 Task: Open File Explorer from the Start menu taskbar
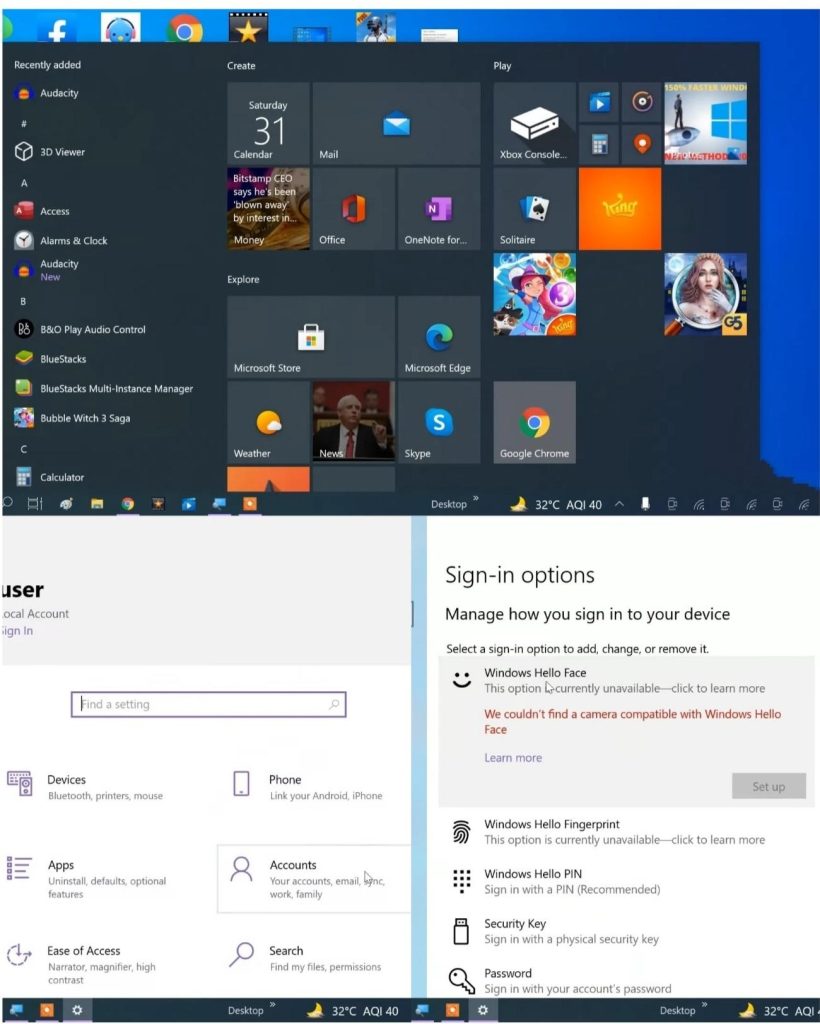pyautogui.click(x=97, y=504)
